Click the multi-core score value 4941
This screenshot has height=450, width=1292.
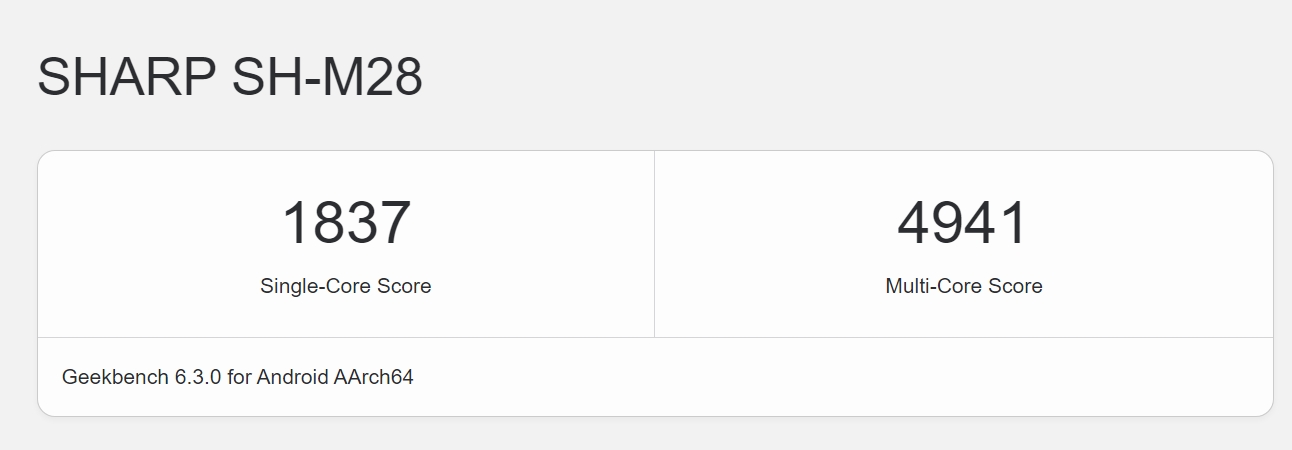[x=963, y=223]
